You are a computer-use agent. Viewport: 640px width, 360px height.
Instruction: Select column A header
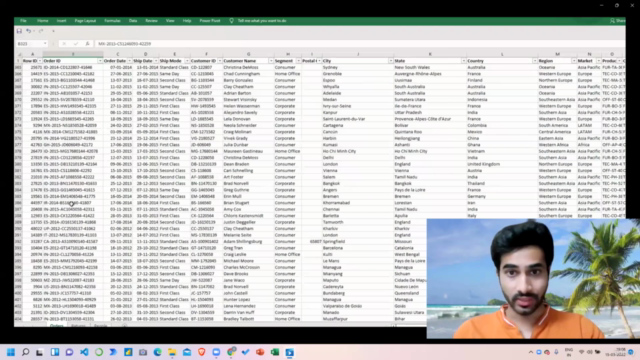click(x=32, y=54)
